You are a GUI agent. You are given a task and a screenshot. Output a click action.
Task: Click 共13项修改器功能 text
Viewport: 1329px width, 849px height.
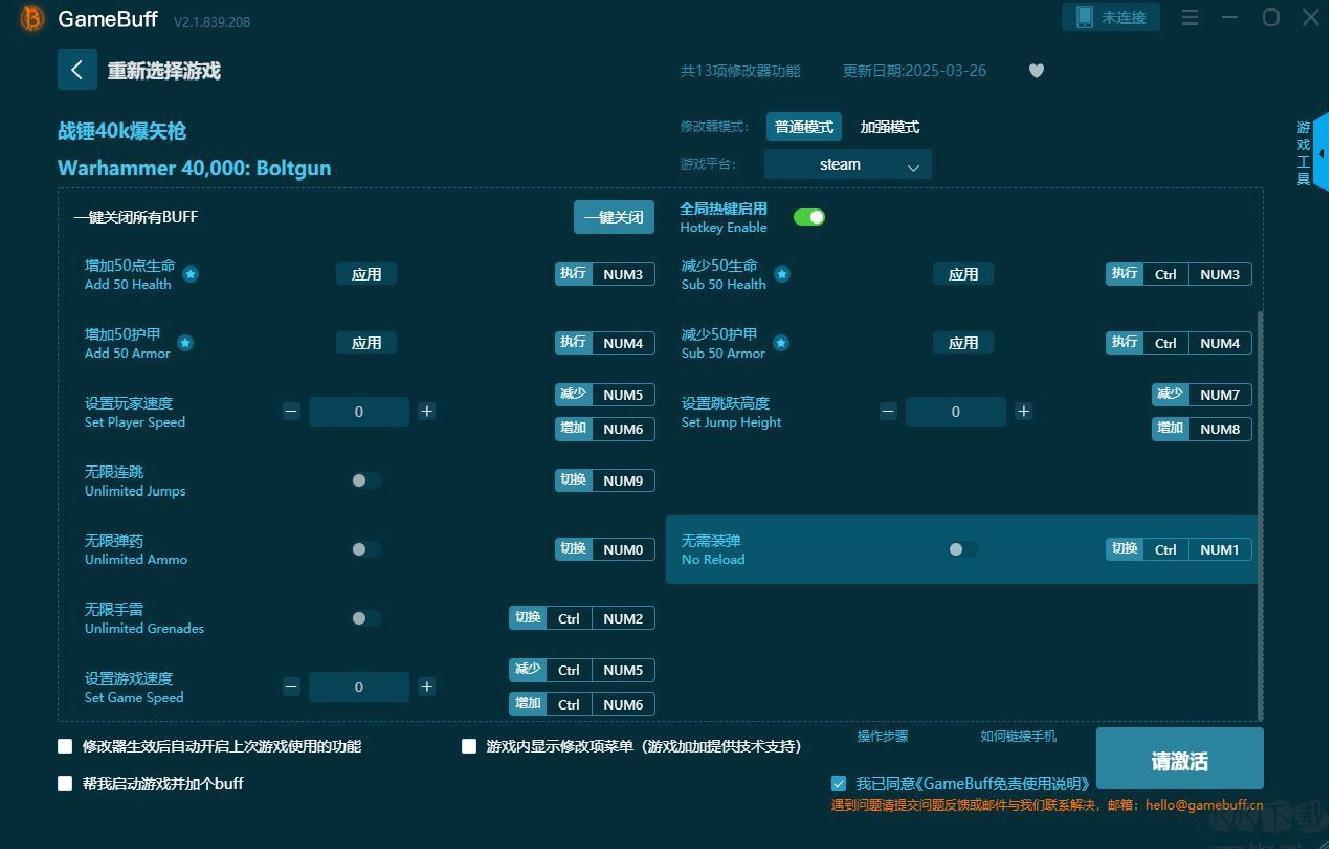click(740, 71)
